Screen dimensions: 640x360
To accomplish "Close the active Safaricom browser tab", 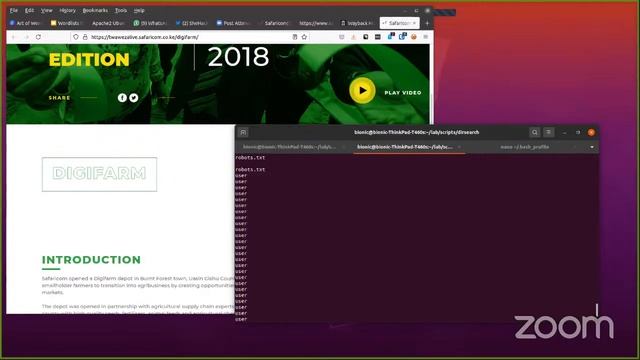I will tap(414, 23).
